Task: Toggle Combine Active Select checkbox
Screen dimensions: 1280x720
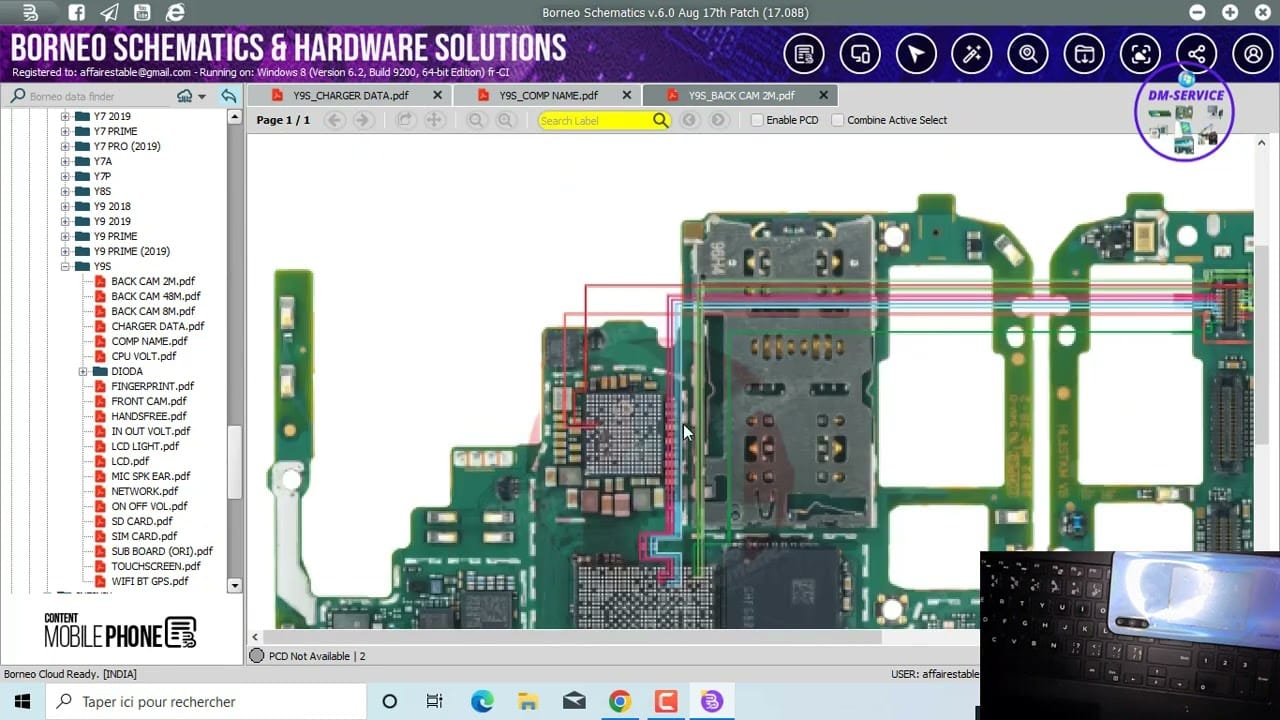Action: pyautogui.click(x=838, y=120)
